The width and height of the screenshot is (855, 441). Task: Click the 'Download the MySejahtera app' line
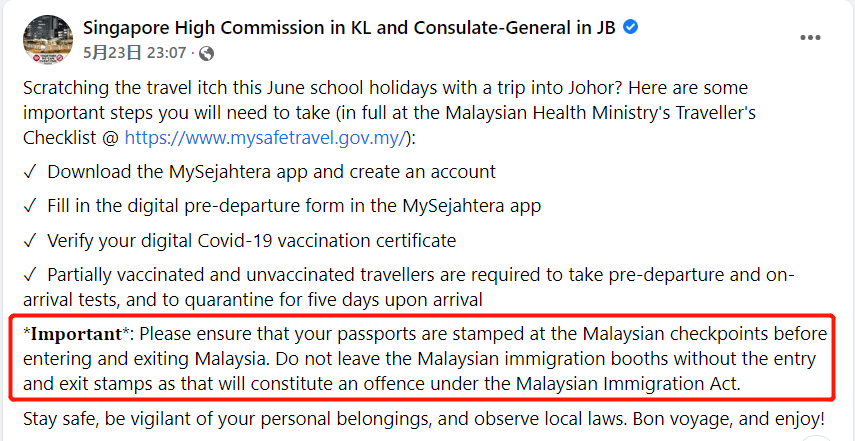(x=272, y=172)
